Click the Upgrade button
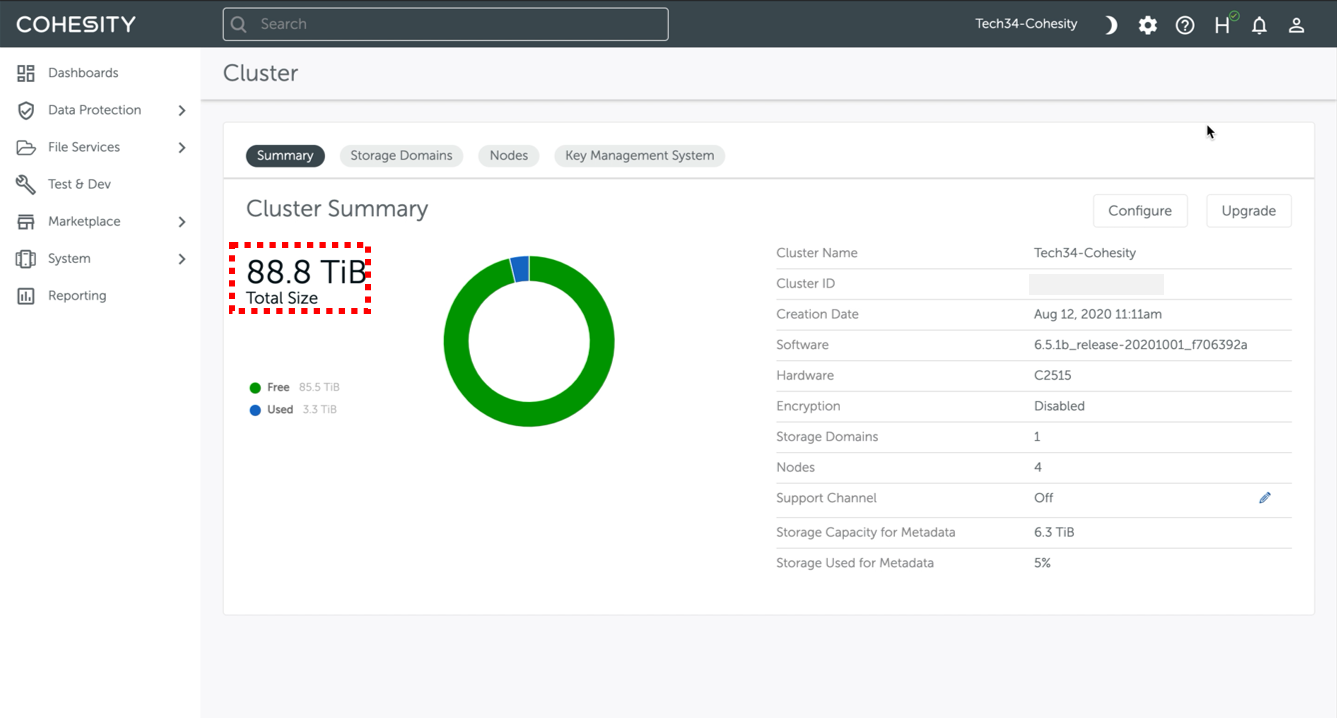1337x718 pixels. (1249, 211)
